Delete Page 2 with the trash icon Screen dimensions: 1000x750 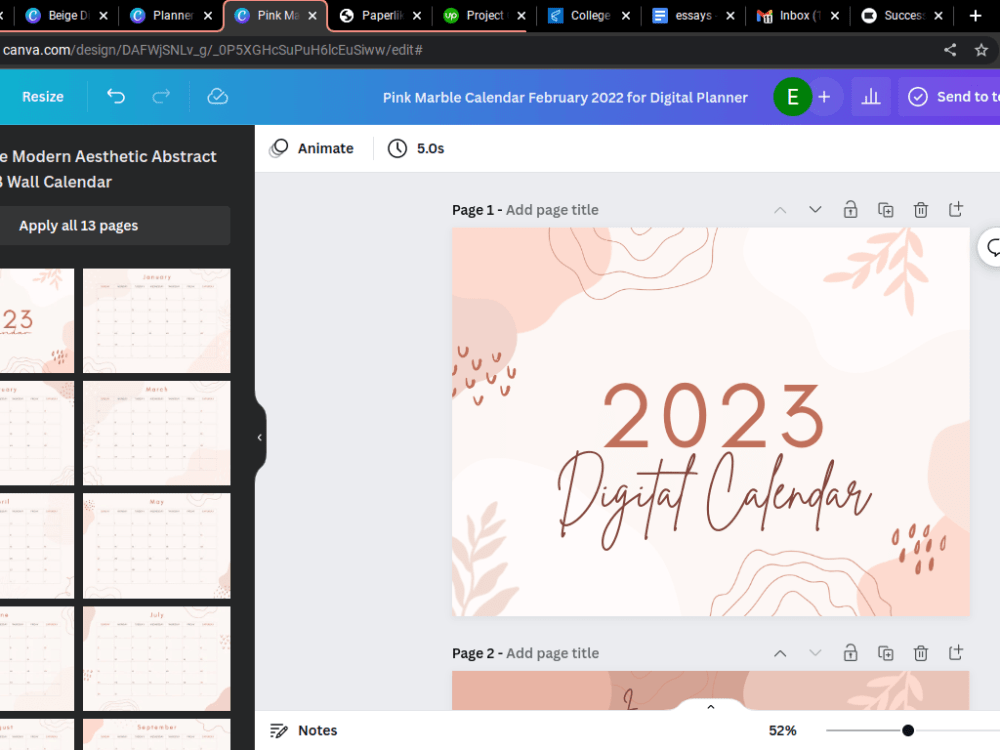920,653
